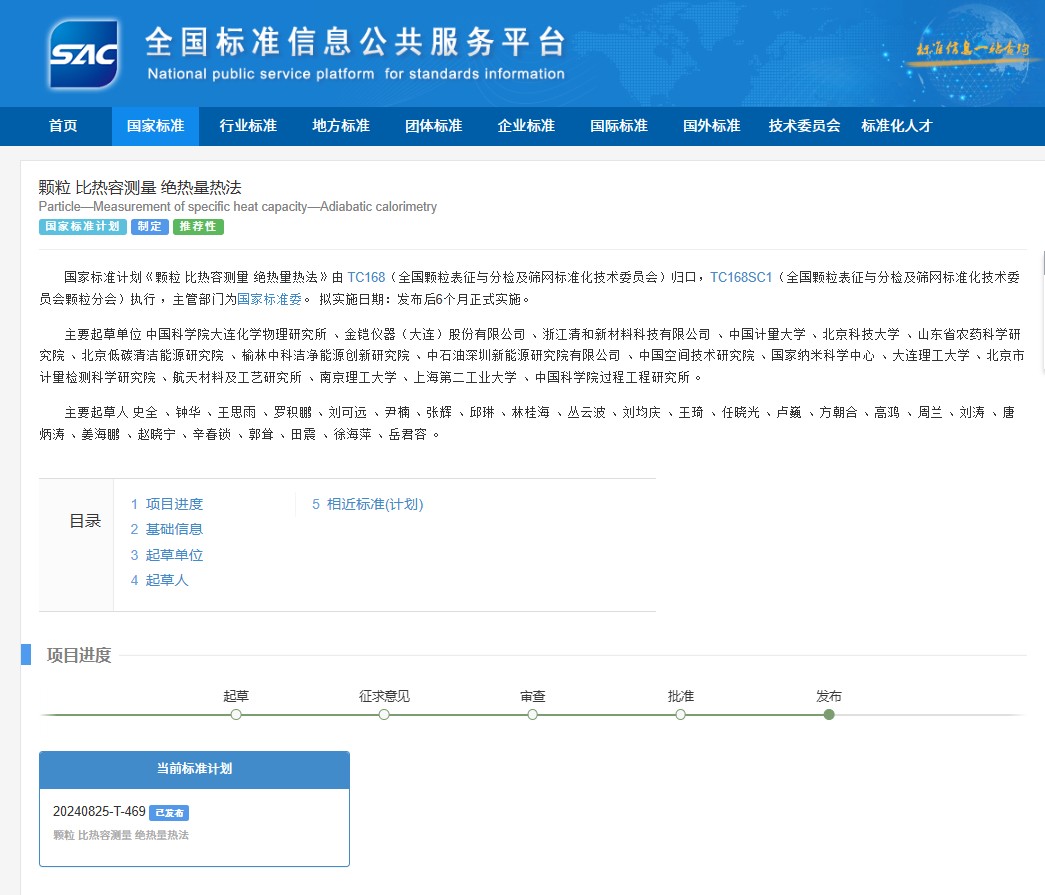This screenshot has width=1045, height=895.
Task: Open the 技术委员会 menu item
Action: click(x=804, y=126)
